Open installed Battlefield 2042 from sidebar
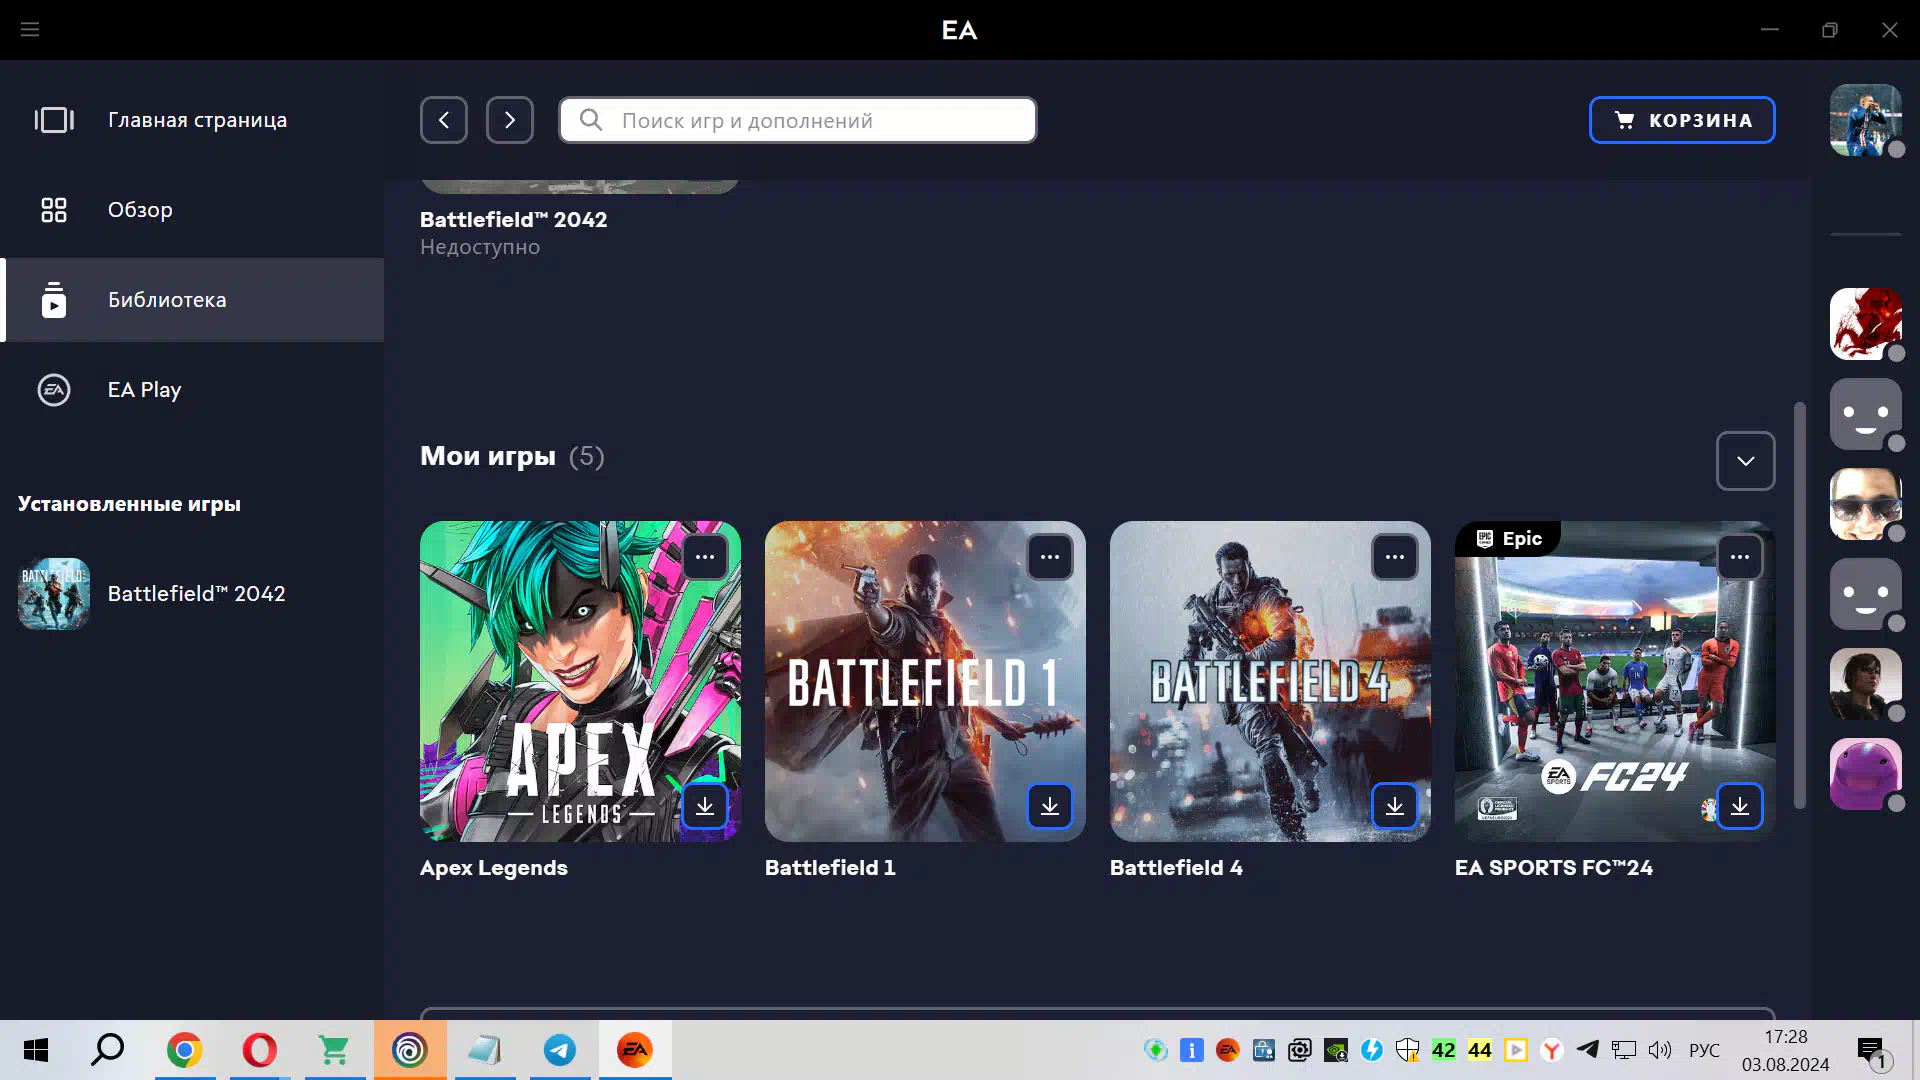Screen dimensions: 1920x1080 pyautogui.click(x=192, y=594)
